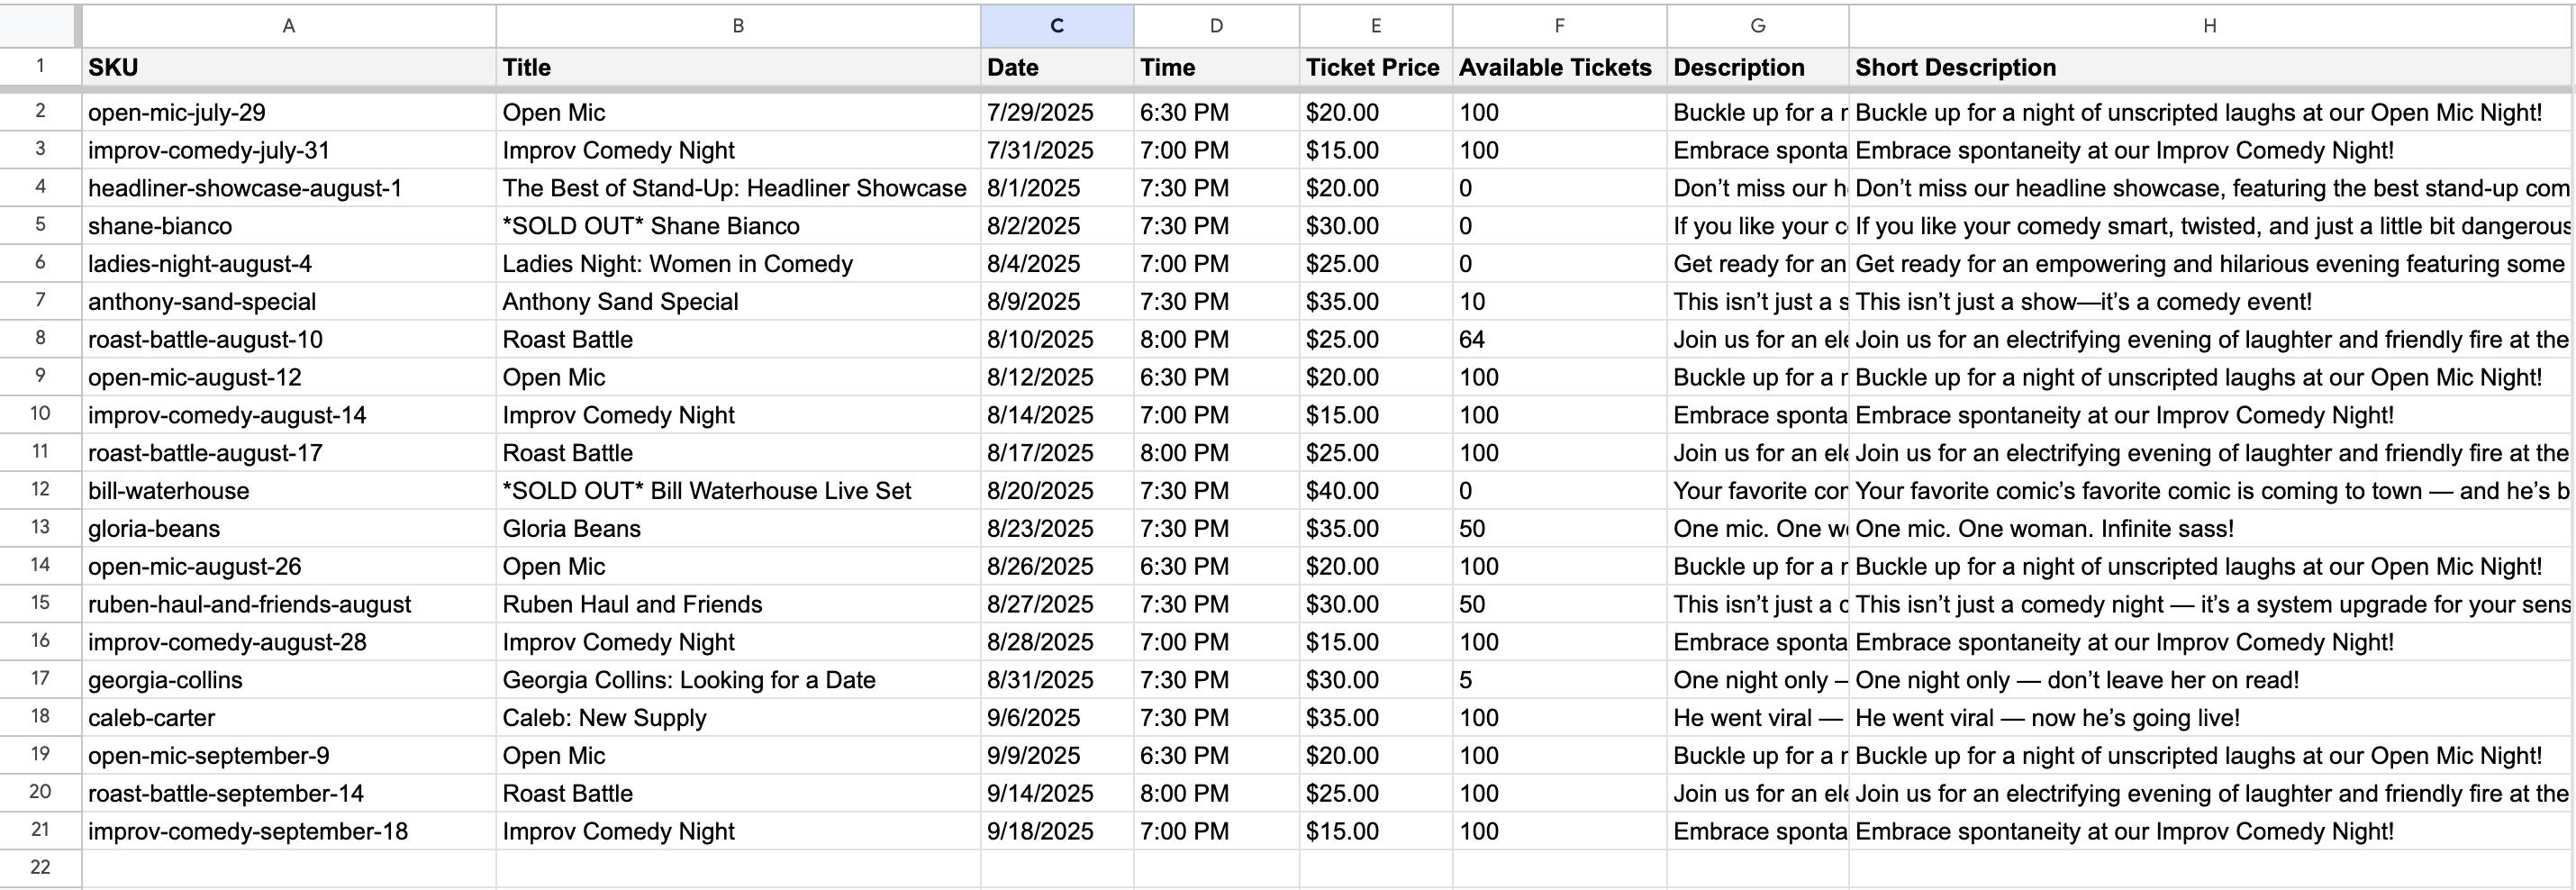Select the column C header
Viewport: 2576px width, 890px height.
click(x=1056, y=26)
